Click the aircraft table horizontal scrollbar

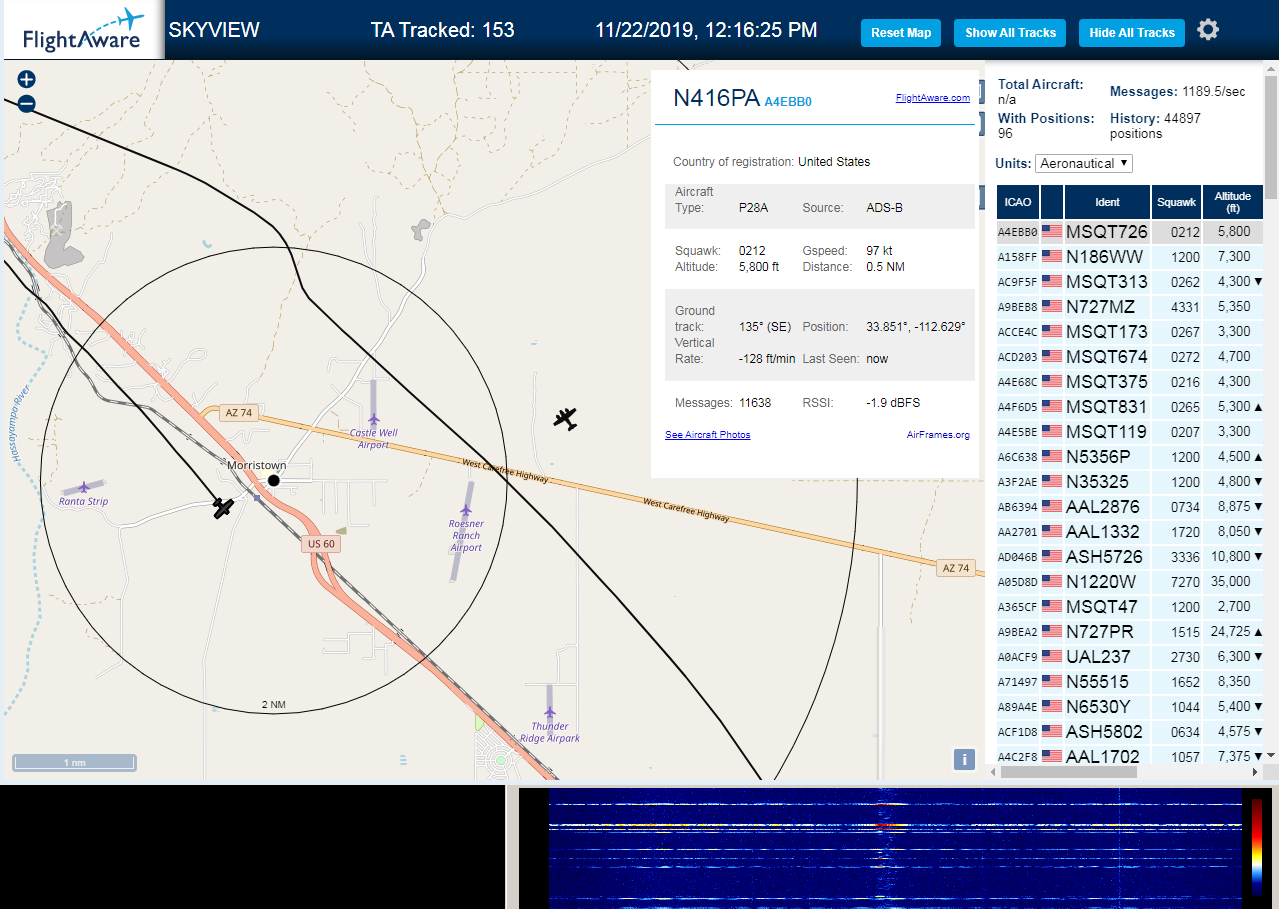(x=1069, y=772)
